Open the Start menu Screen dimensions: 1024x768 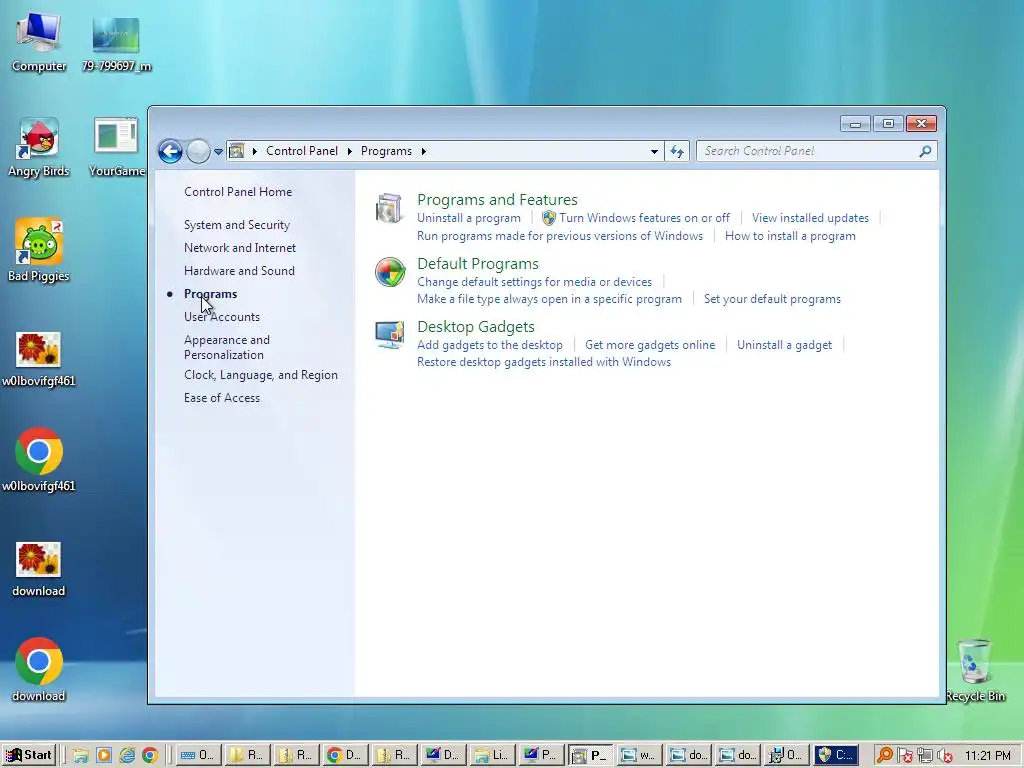coord(29,755)
